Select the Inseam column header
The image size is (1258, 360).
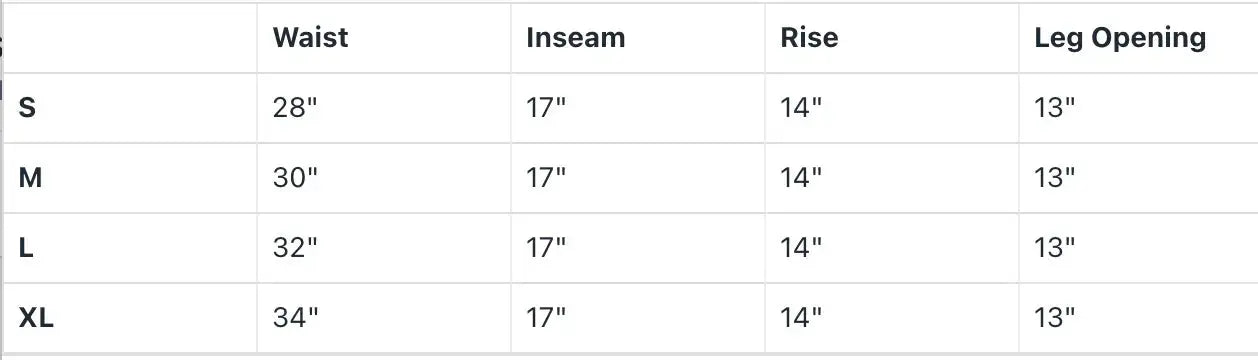click(x=575, y=38)
